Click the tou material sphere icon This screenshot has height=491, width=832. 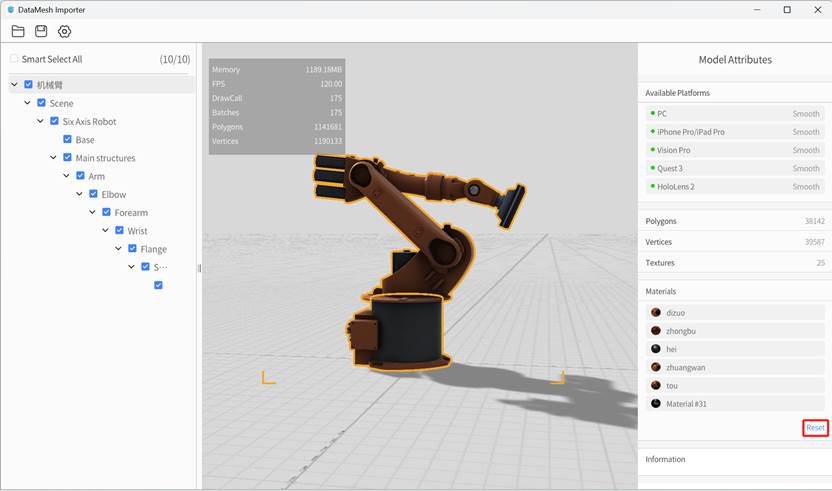[x=656, y=385]
